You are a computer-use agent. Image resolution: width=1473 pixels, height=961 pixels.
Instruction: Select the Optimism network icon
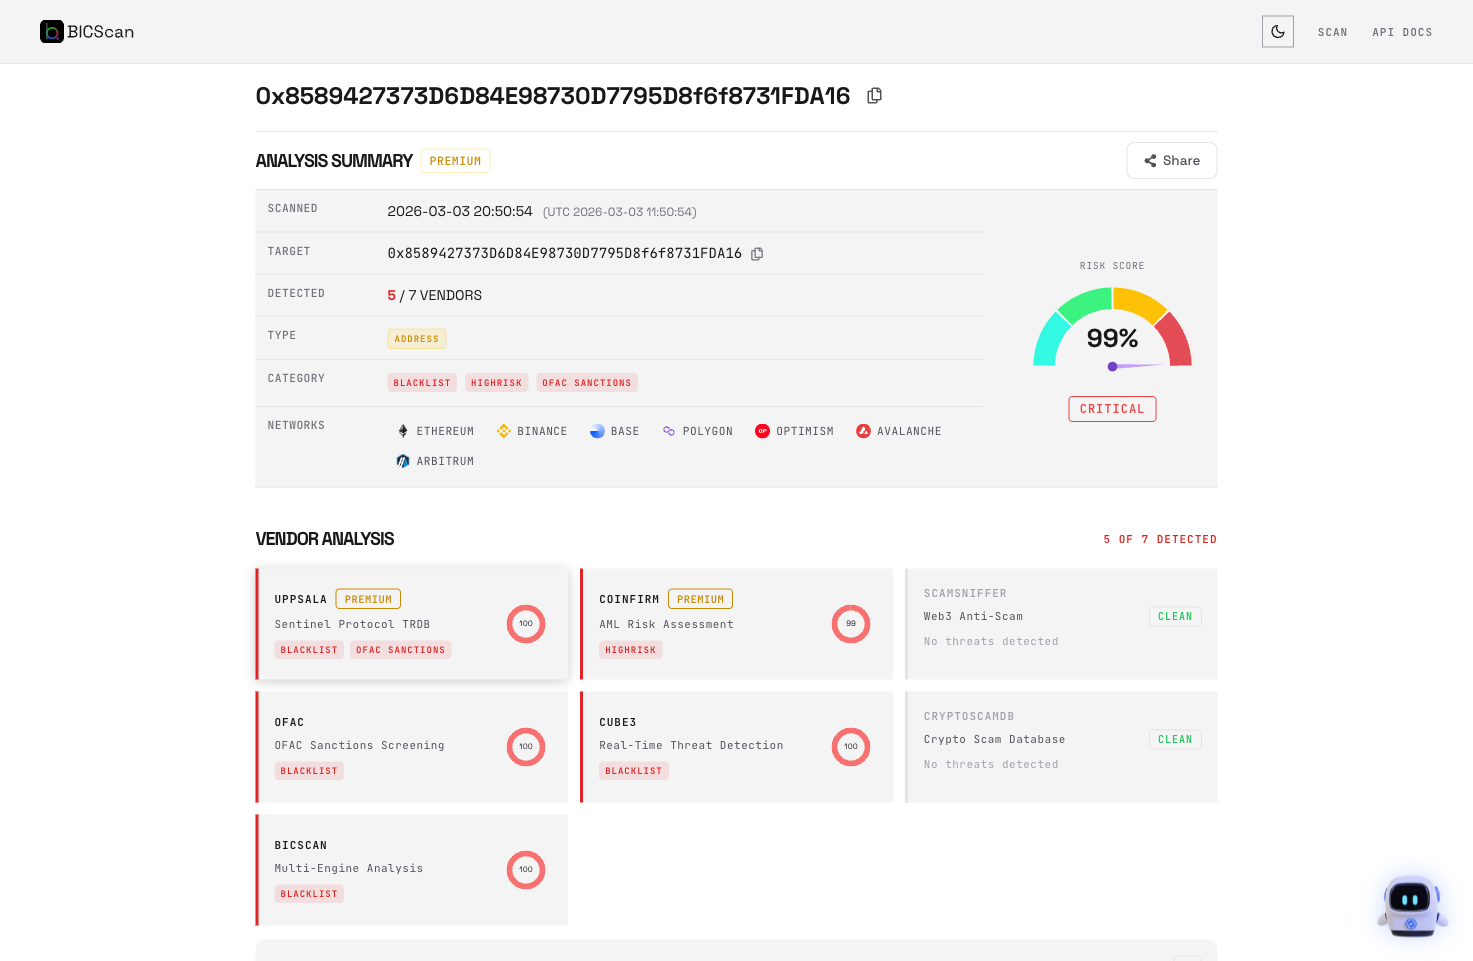(762, 430)
